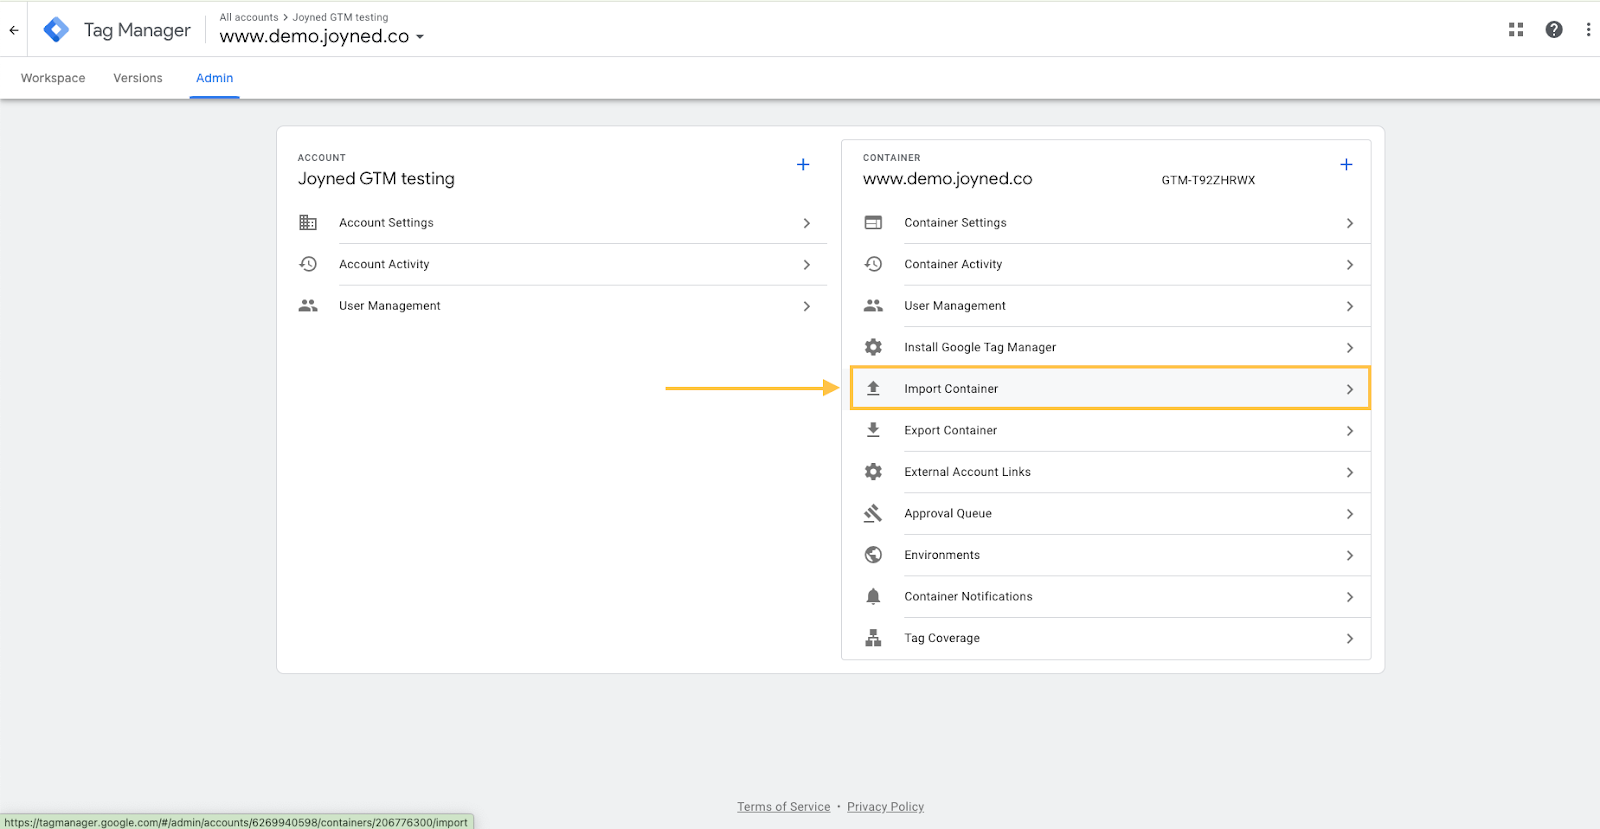Click the Container Settings window icon
Image resolution: width=1600 pixels, height=829 pixels.
(x=873, y=223)
